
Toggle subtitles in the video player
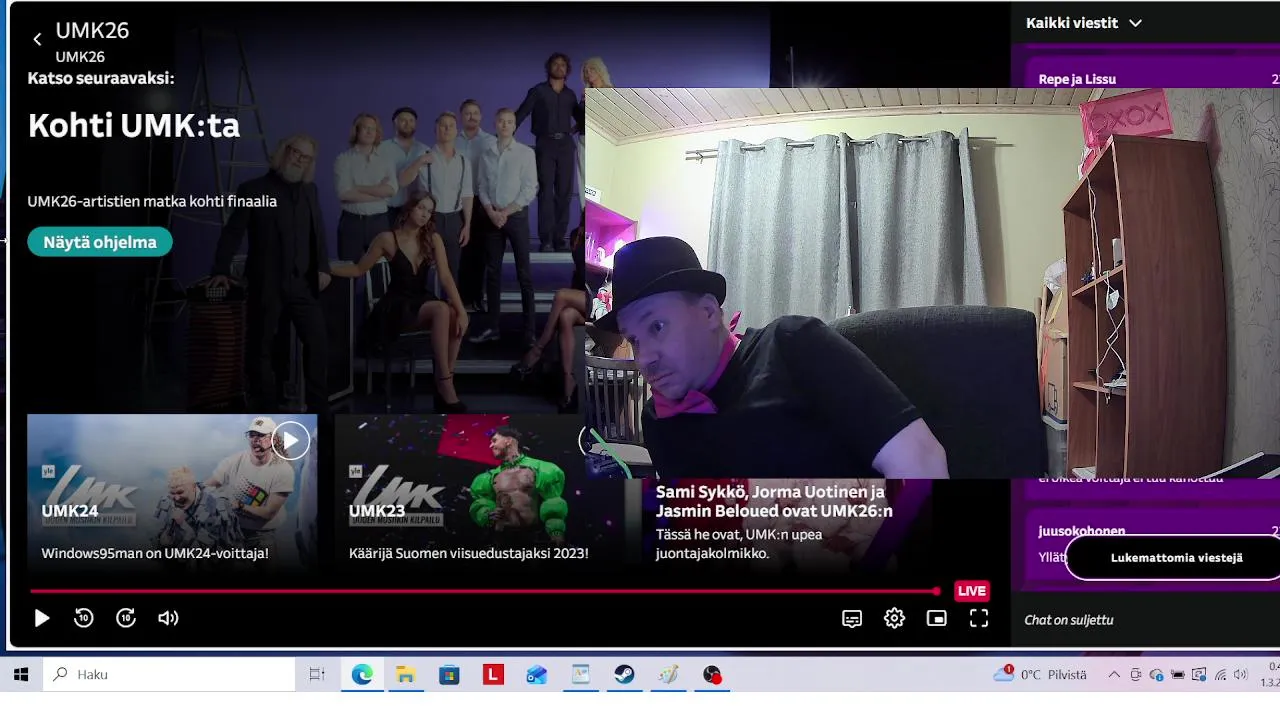pyautogui.click(x=852, y=619)
